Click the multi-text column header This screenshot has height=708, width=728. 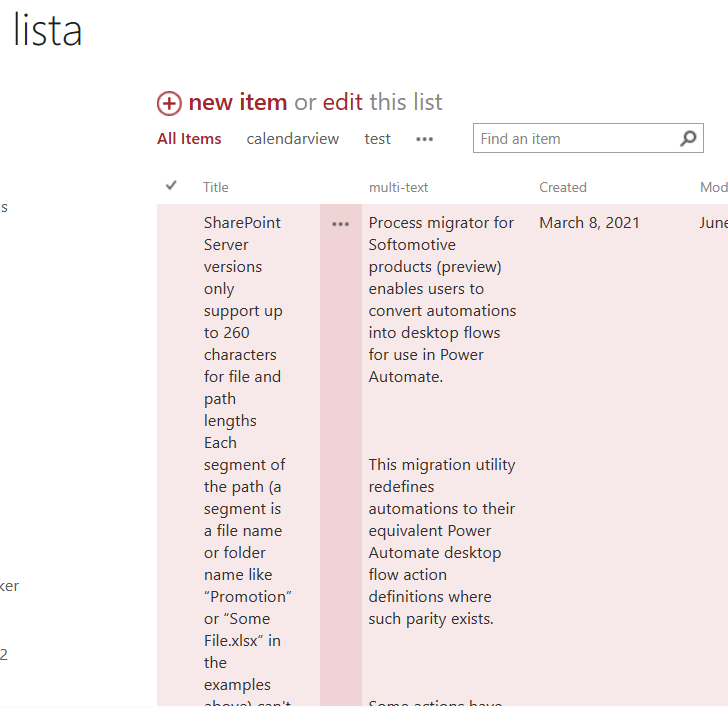[x=398, y=187]
